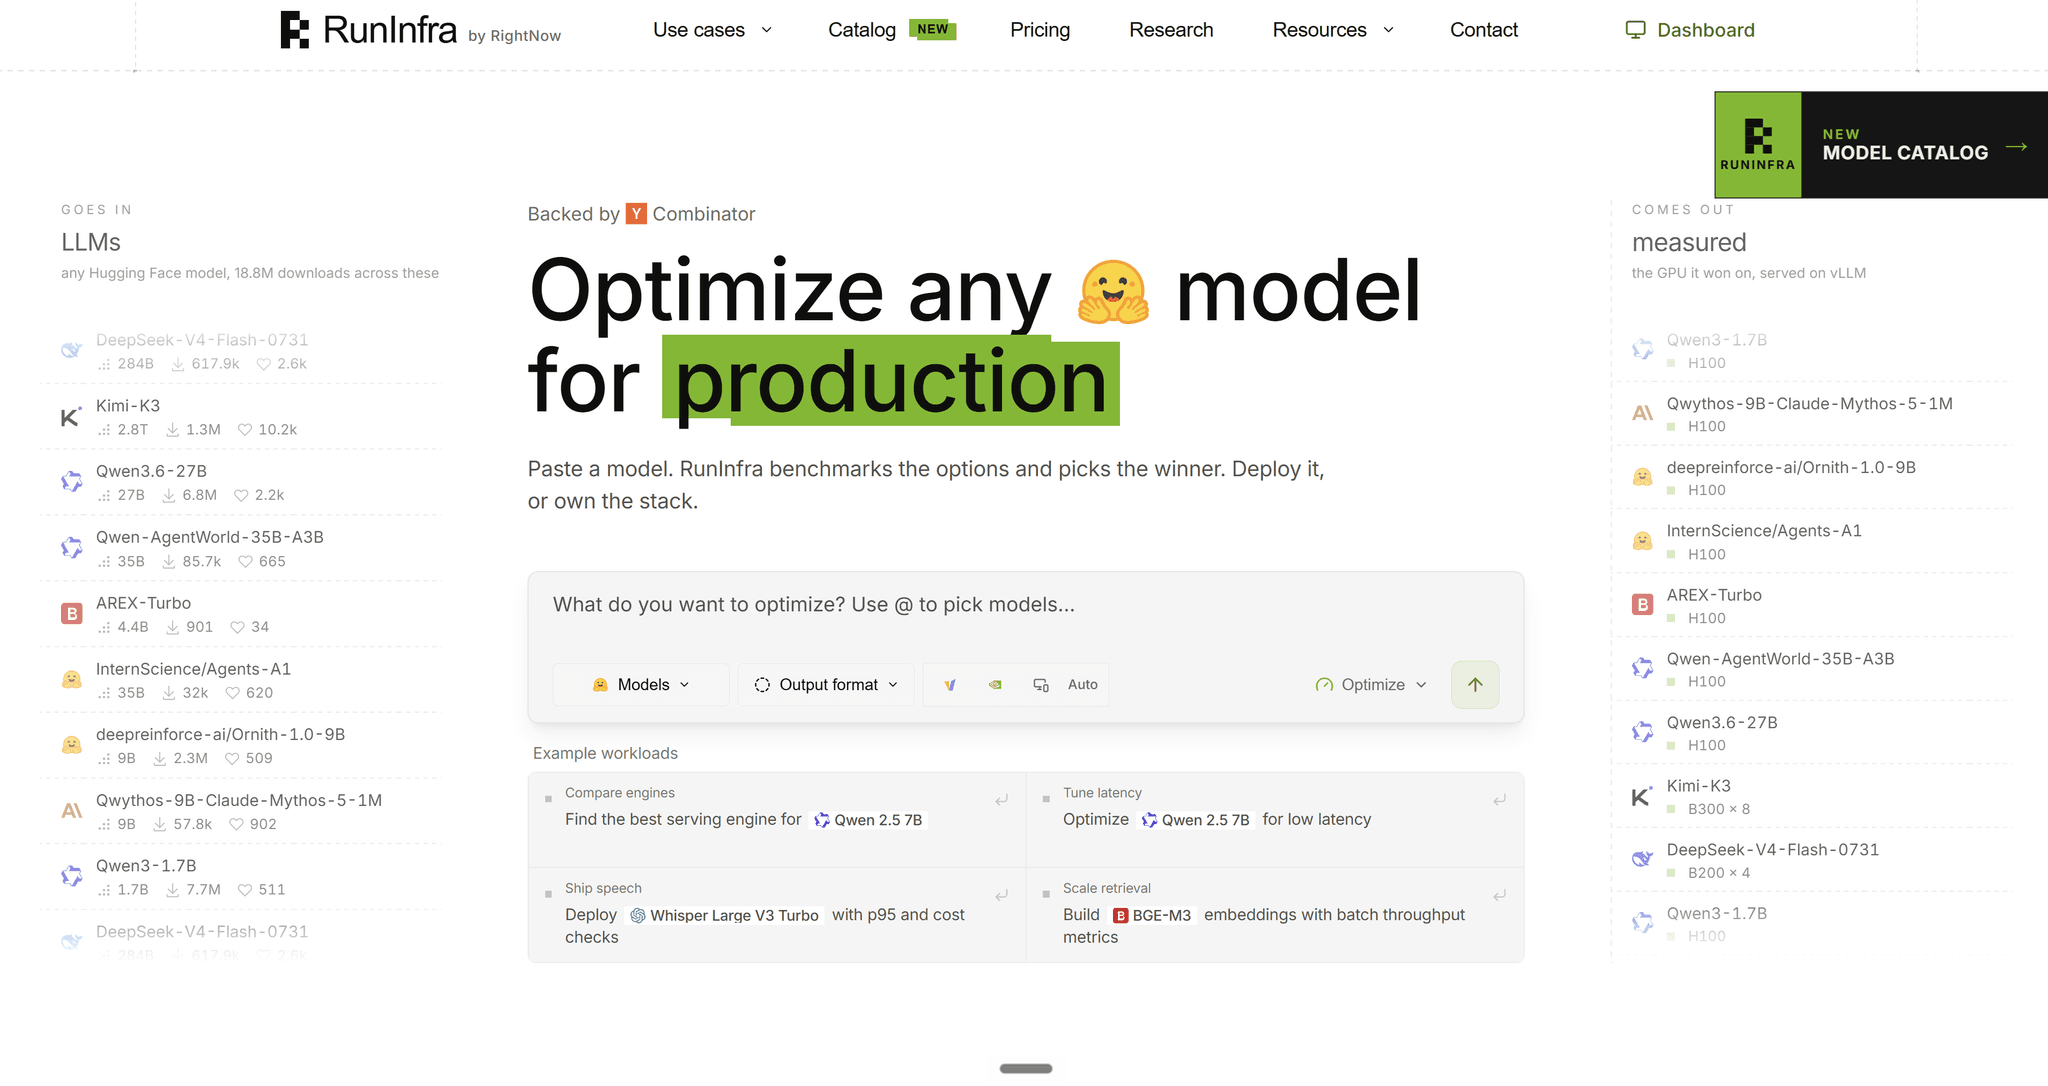Click 'AREX-Turbo' in the GOES IN list

pos(143,603)
